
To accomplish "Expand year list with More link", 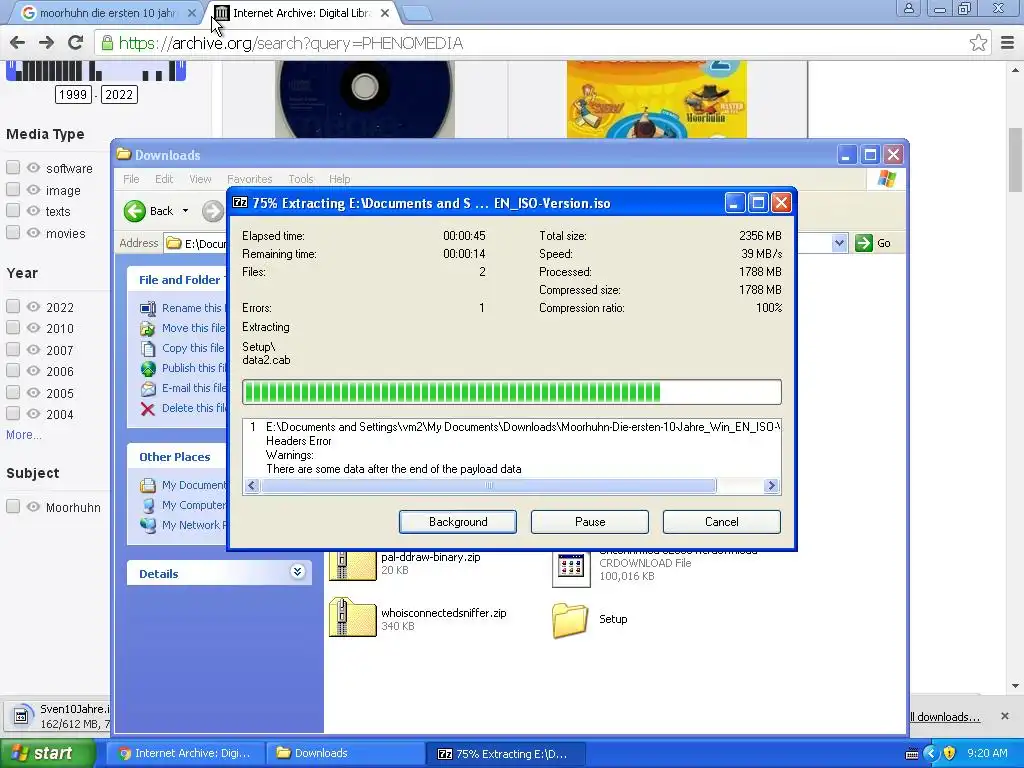I will [x=24, y=435].
